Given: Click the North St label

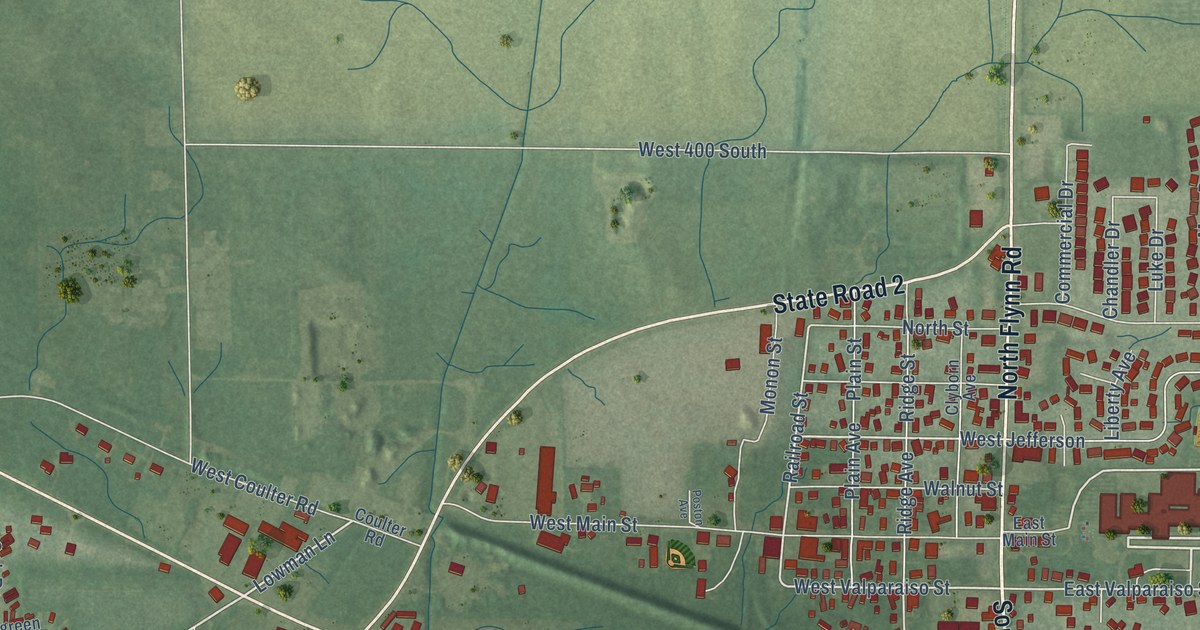Looking at the screenshot, I should [x=935, y=328].
